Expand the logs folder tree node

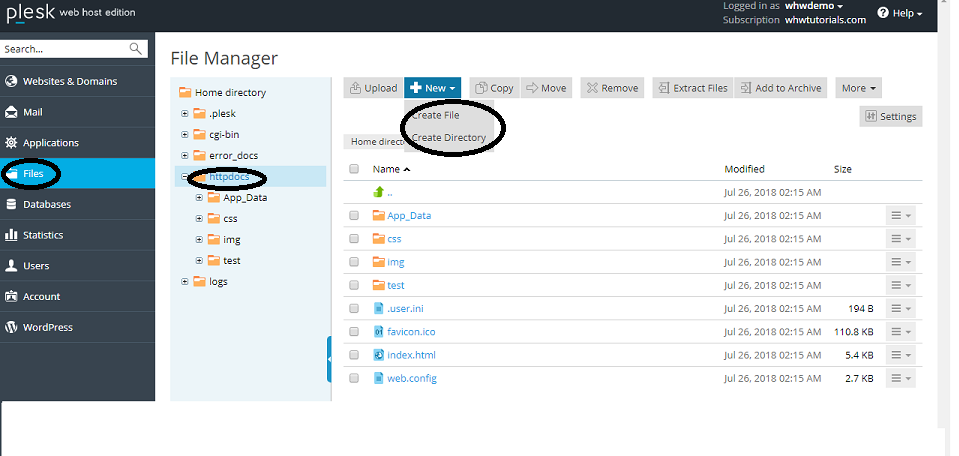tap(185, 282)
